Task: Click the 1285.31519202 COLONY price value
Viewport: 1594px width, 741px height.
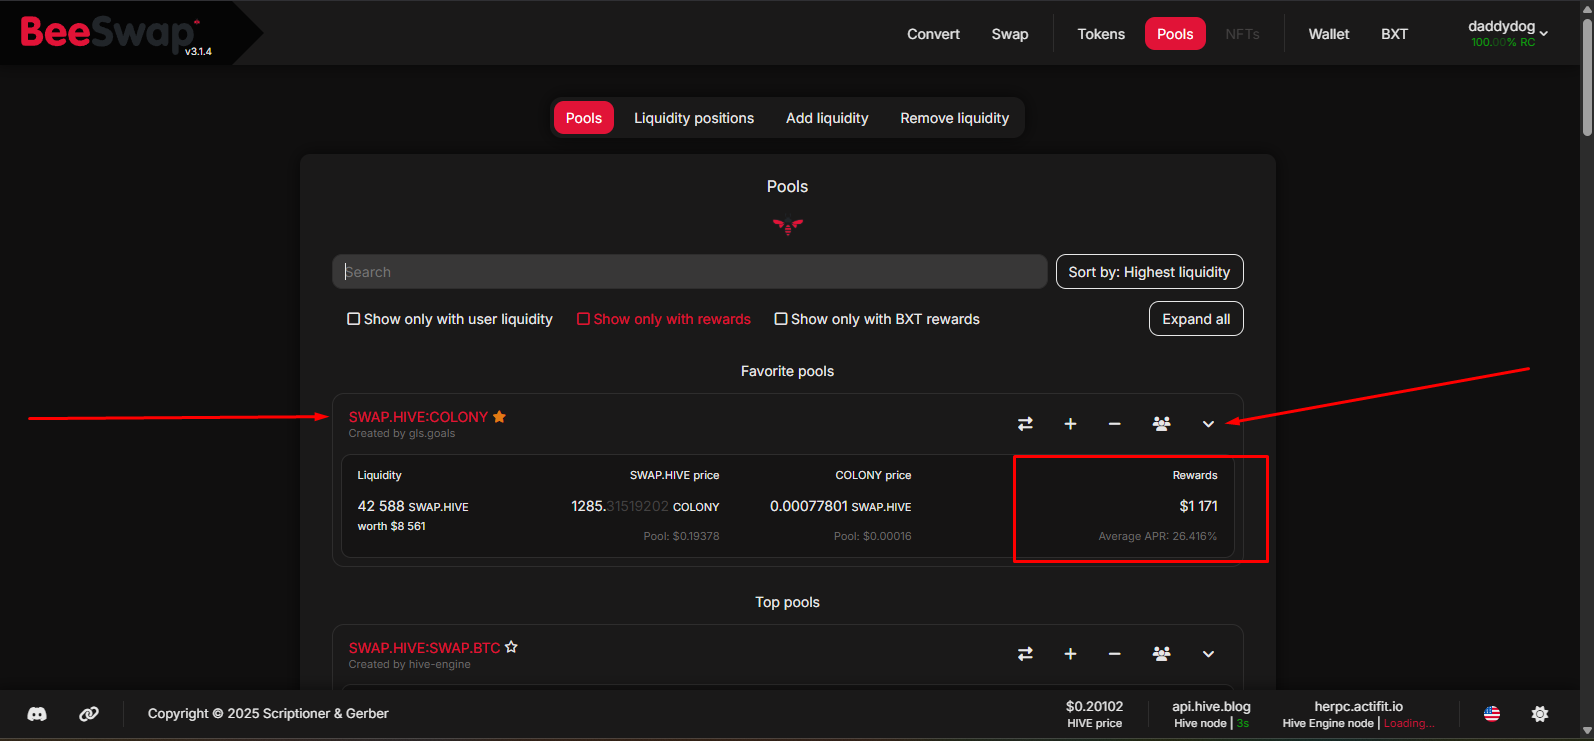Action: tap(645, 506)
